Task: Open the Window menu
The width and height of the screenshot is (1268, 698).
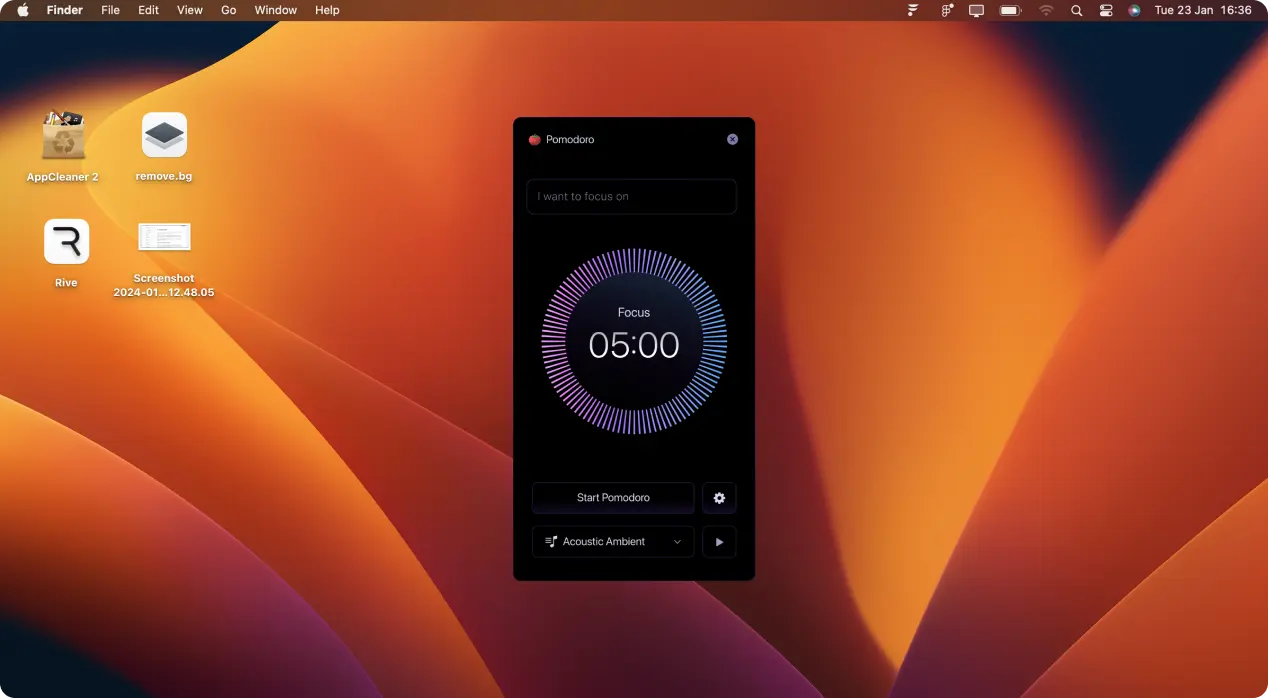Action: coord(276,10)
